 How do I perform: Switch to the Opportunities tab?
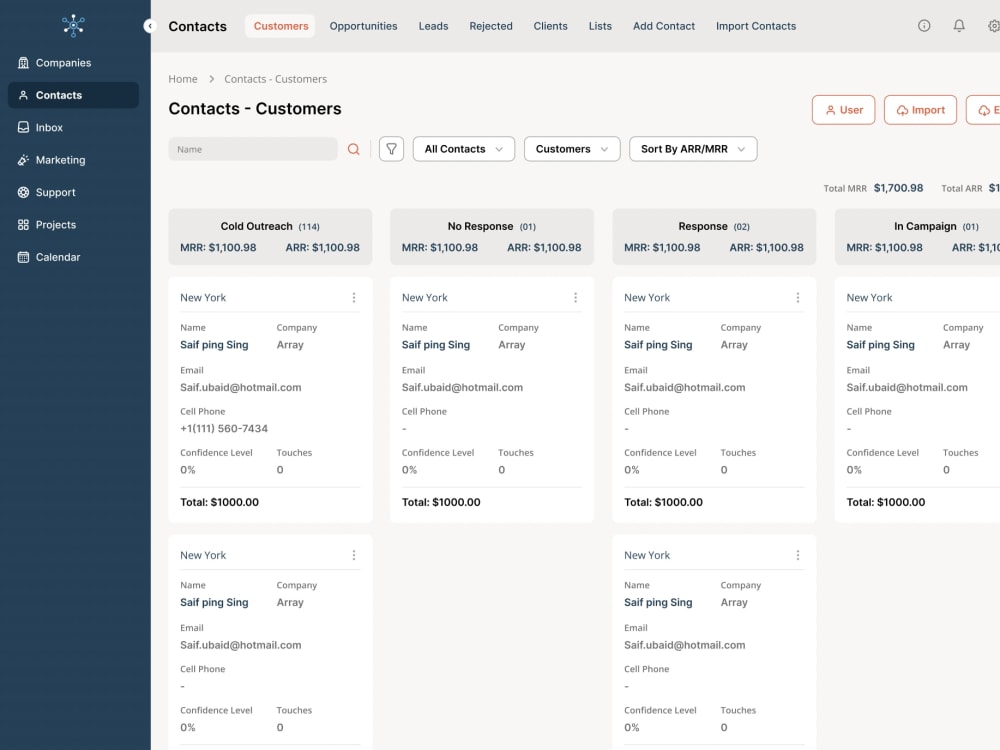coord(364,26)
